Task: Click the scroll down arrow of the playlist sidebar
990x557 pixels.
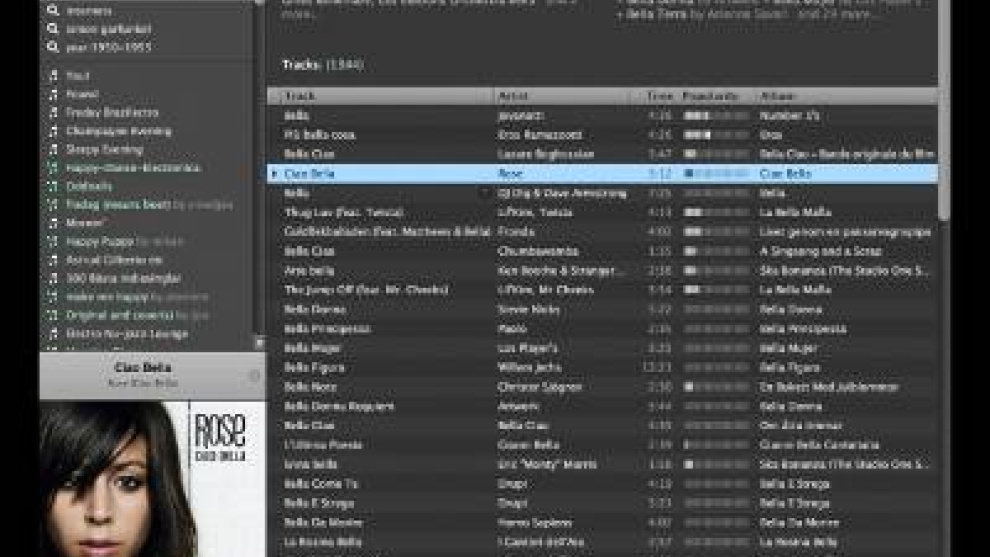Action: (259, 342)
